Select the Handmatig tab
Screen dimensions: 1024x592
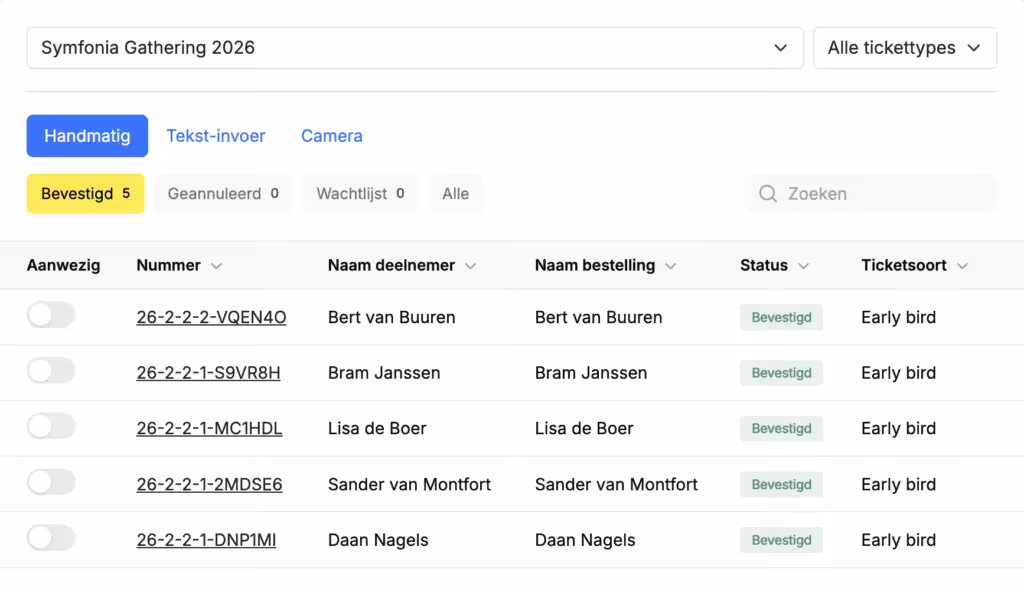[x=87, y=136]
